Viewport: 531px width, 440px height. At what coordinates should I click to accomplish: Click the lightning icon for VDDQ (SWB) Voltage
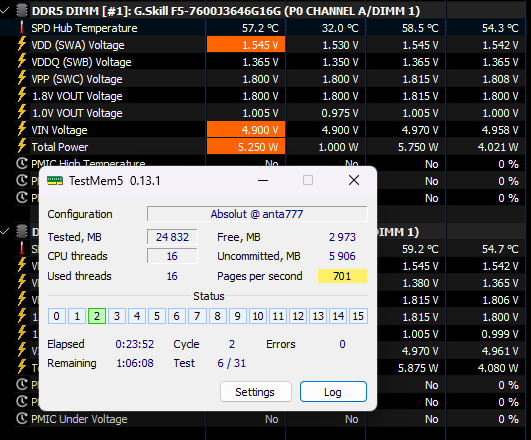pos(22,61)
